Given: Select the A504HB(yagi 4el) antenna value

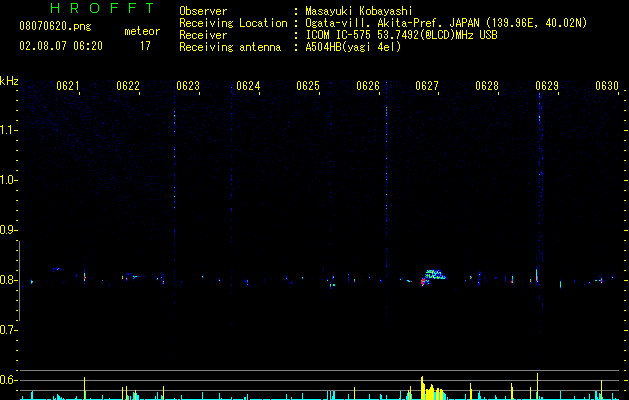Looking at the screenshot, I should click(x=353, y=47).
